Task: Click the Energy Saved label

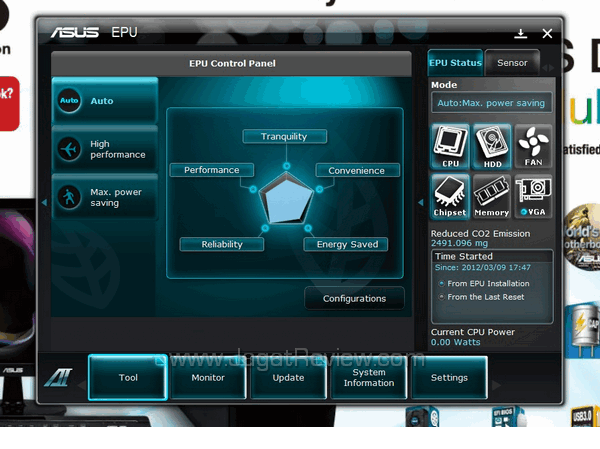Action: pos(346,244)
